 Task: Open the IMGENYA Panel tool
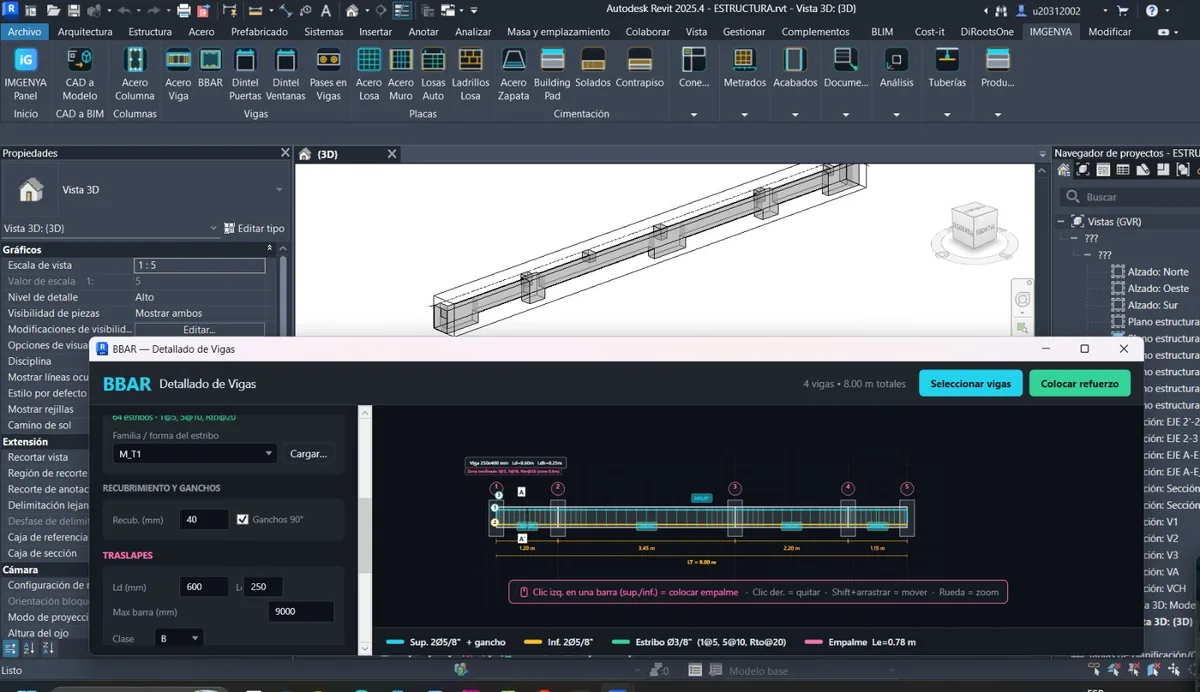point(26,74)
